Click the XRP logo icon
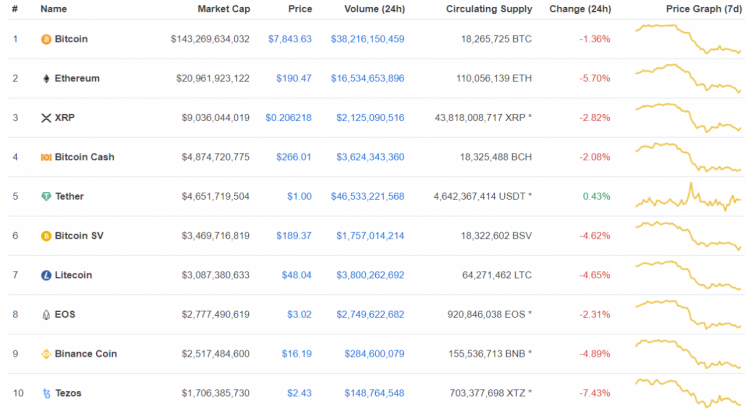Screen dimensions: 745x412 [46, 118]
